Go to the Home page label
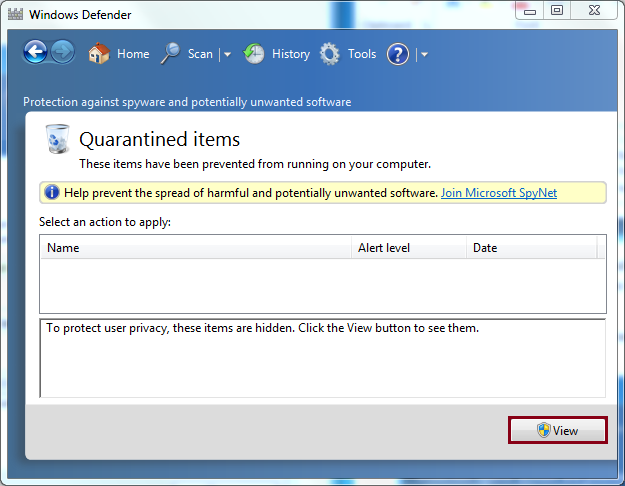This screenshot has width=625, height=486. point(133,54)
